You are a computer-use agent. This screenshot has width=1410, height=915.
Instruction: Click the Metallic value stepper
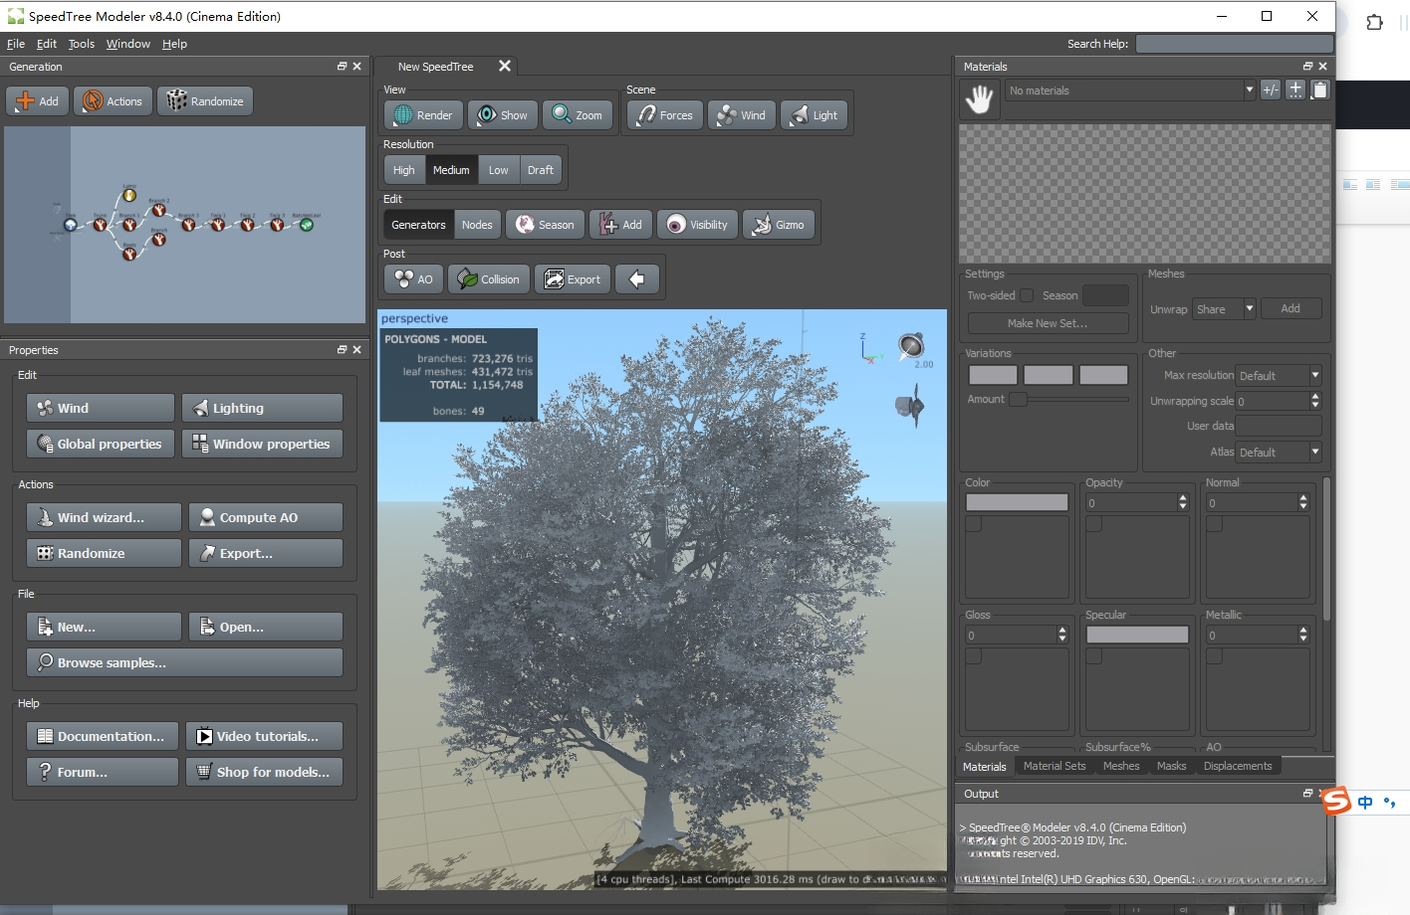[1303, 635]
